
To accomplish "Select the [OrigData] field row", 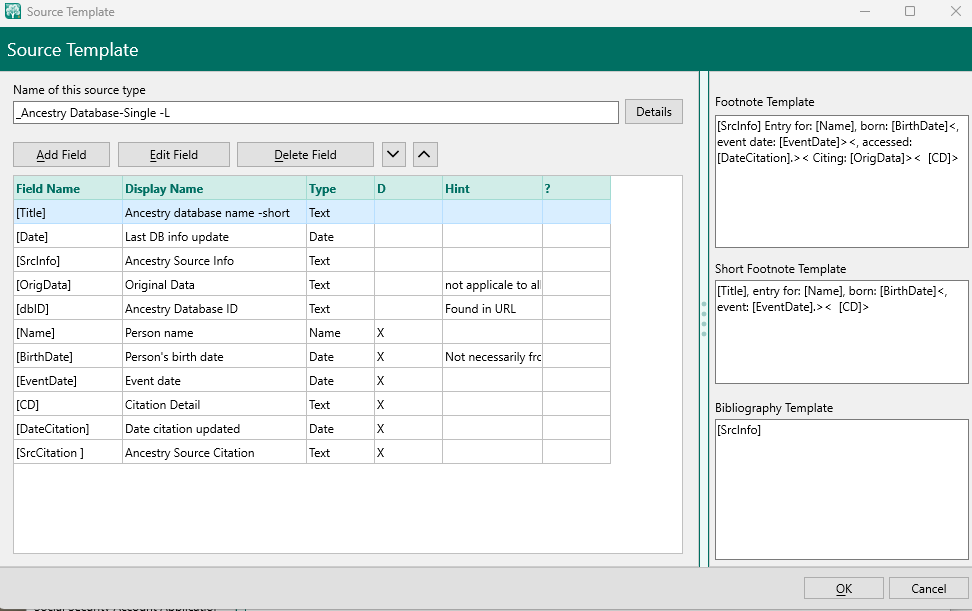I will 66,284.
